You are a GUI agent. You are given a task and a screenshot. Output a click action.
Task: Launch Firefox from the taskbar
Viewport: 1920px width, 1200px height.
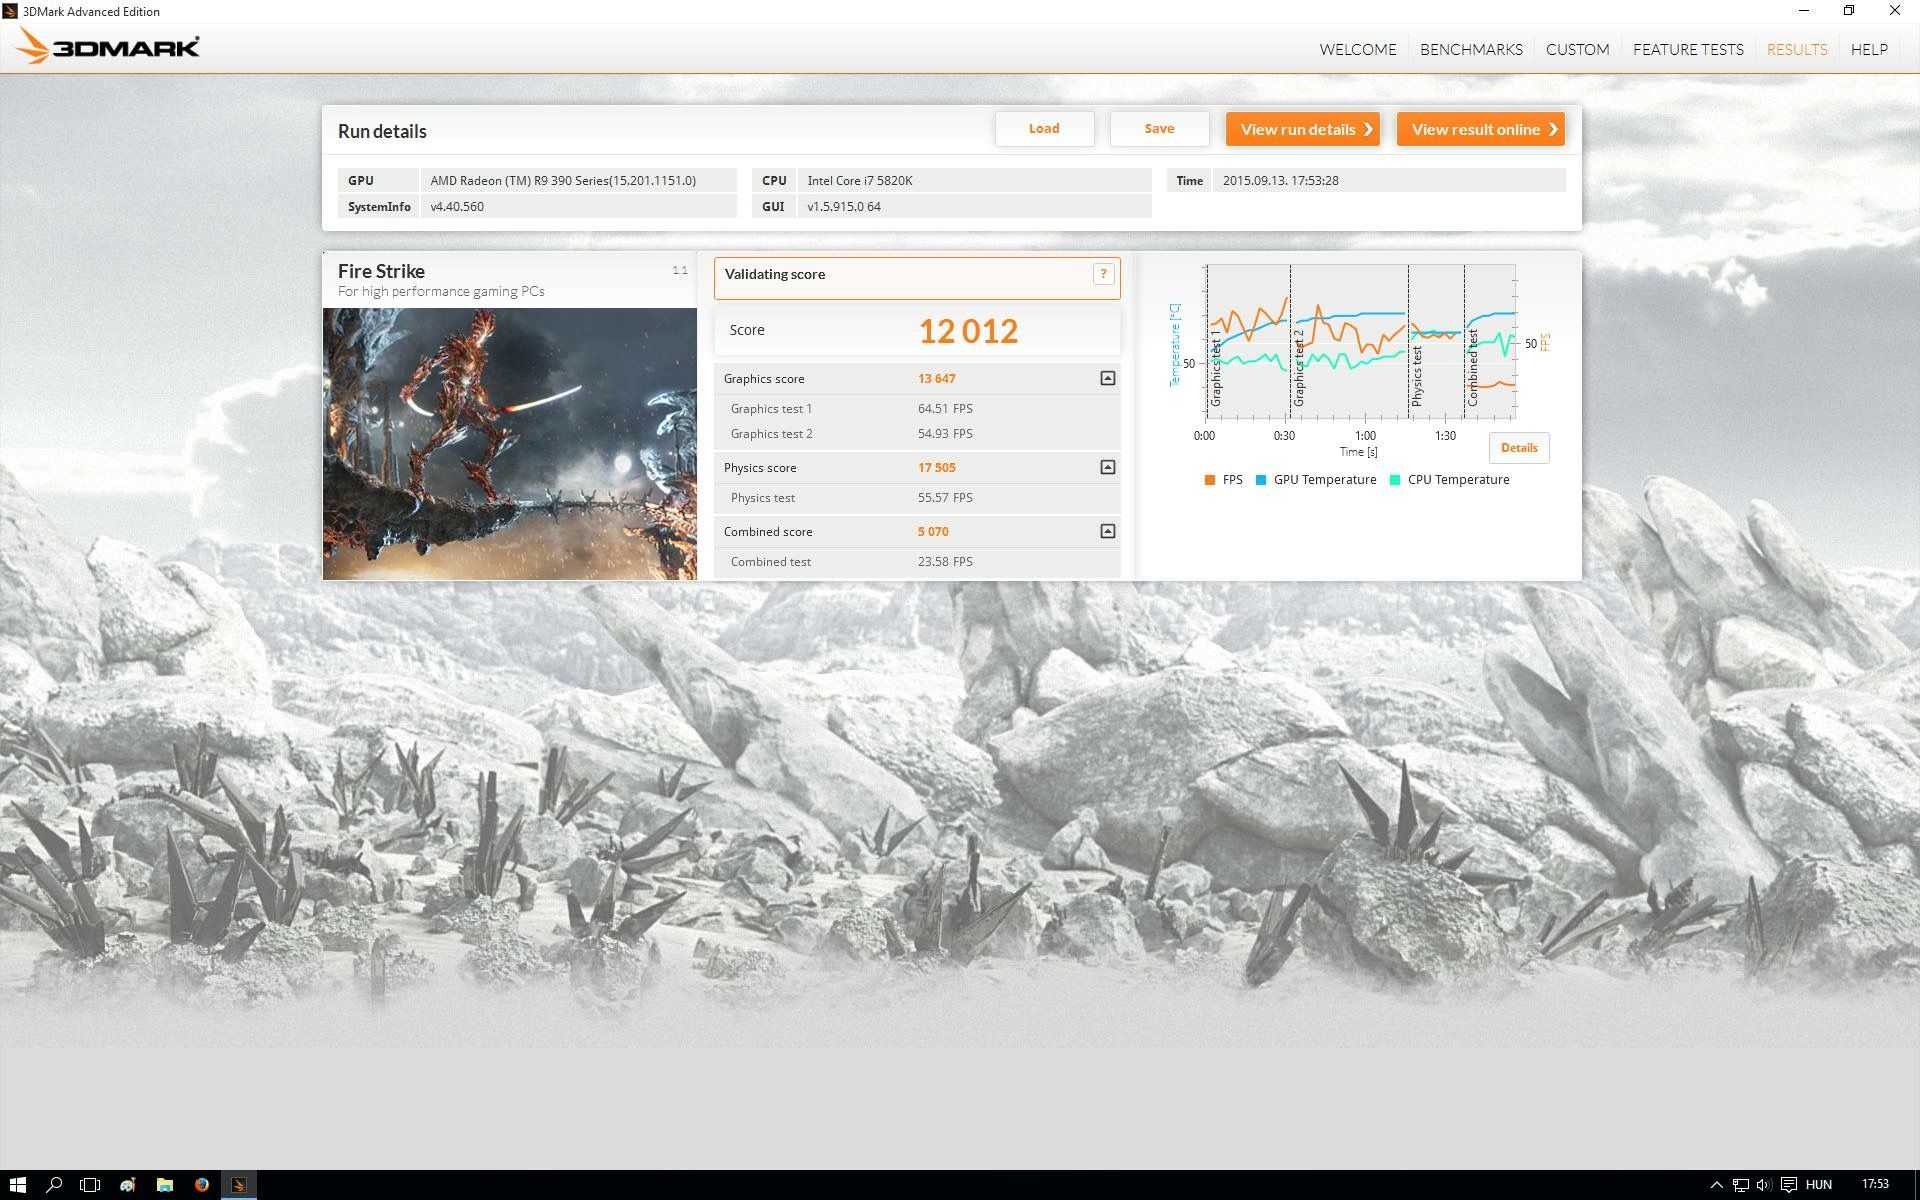tap(202, 1185)
